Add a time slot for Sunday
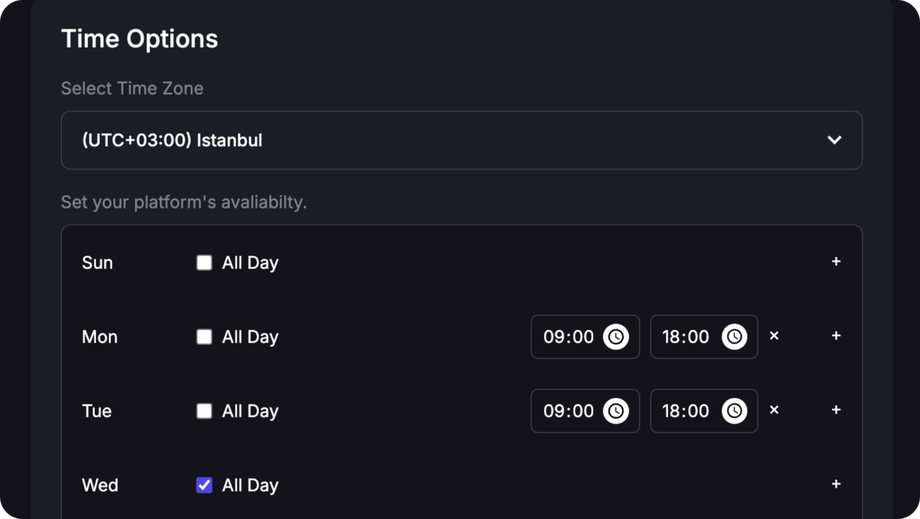 pos(836,262)
